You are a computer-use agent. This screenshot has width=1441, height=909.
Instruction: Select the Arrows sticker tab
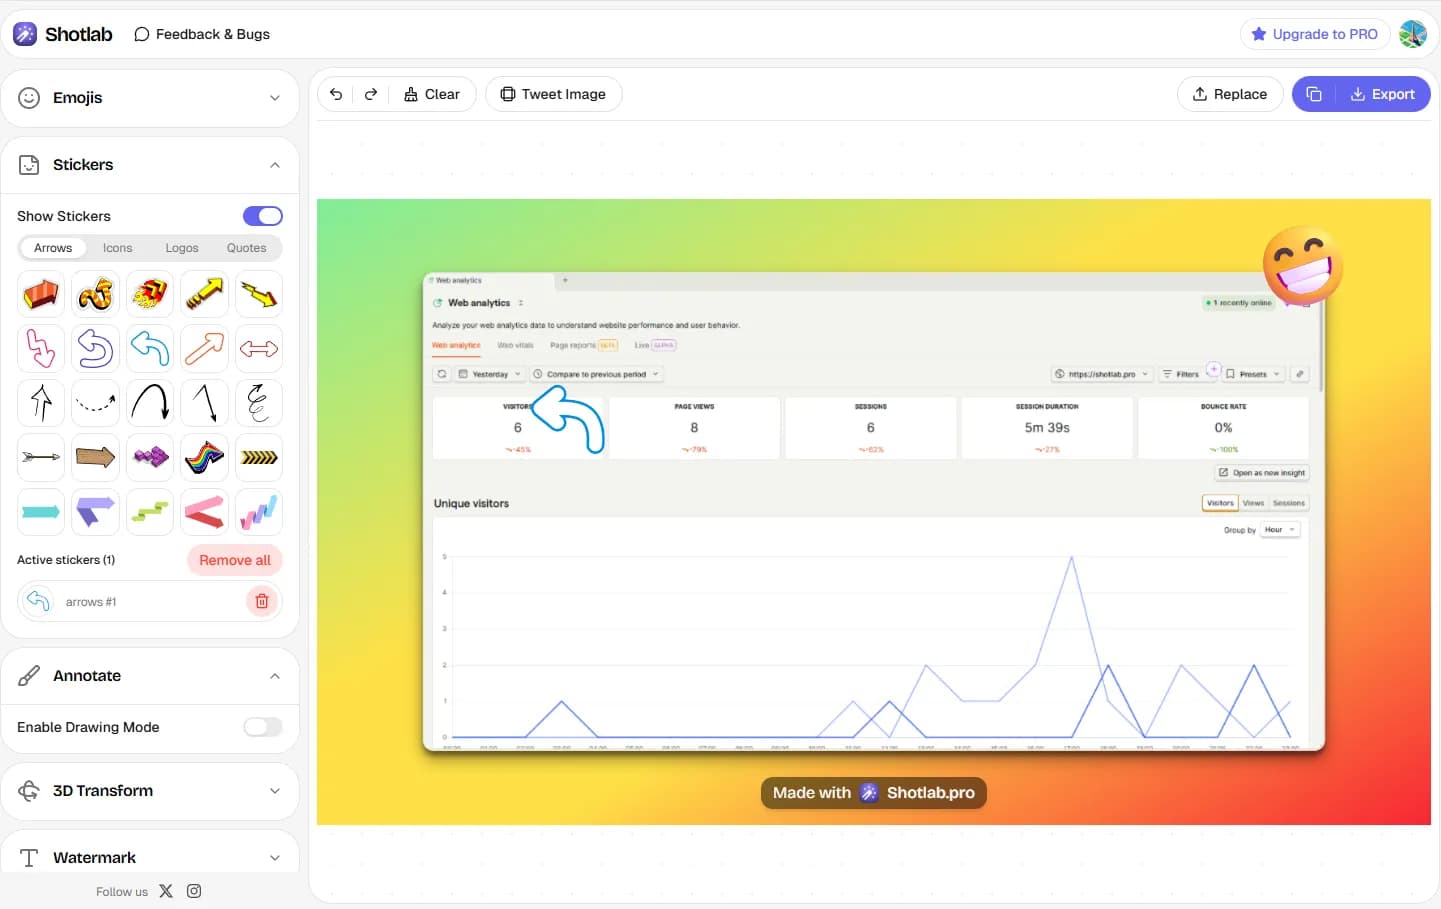coord(53,248)
